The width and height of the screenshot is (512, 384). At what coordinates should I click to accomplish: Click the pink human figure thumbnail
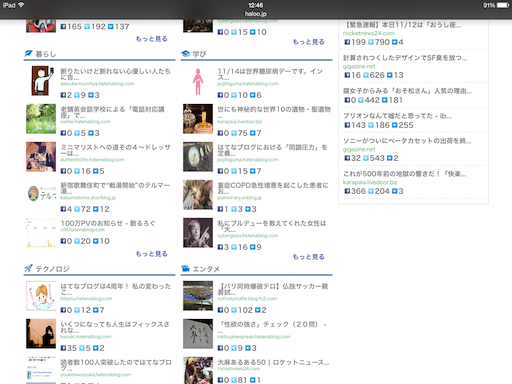pyautogui.click(x=198, y=82)
